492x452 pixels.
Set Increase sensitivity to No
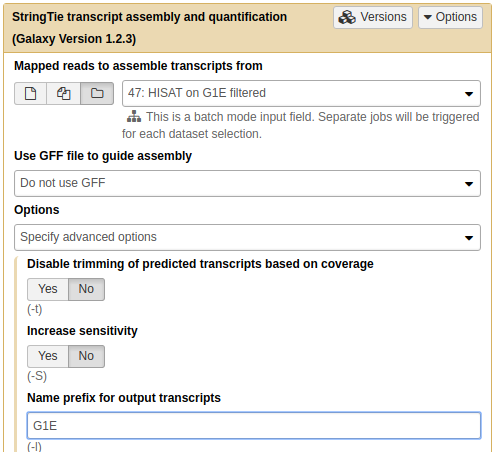[86, 356]
